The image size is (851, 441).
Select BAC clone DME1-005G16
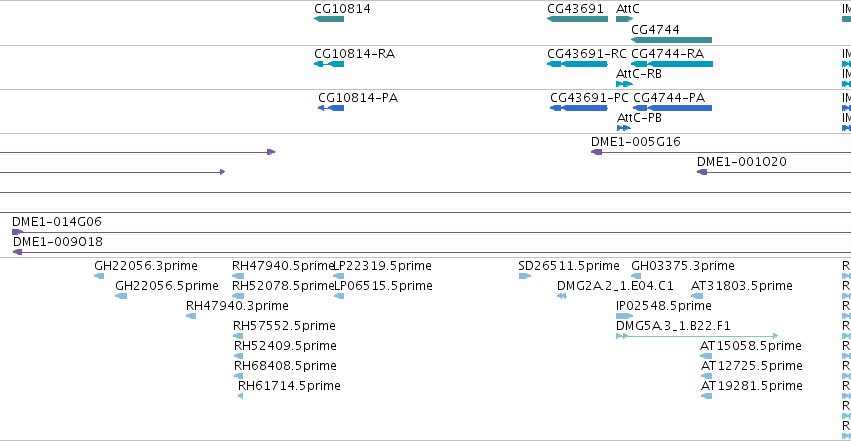[721, 152]
